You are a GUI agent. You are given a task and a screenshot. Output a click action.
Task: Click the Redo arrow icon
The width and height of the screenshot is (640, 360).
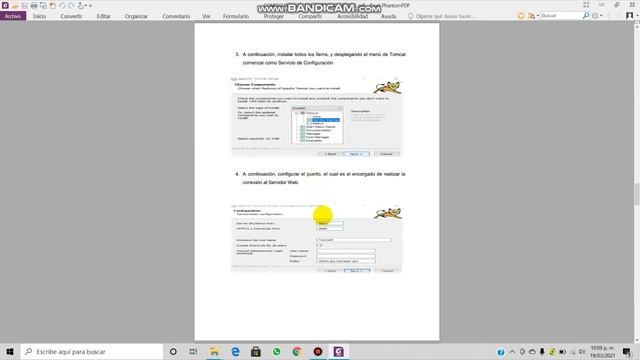[x=71, y=6]
